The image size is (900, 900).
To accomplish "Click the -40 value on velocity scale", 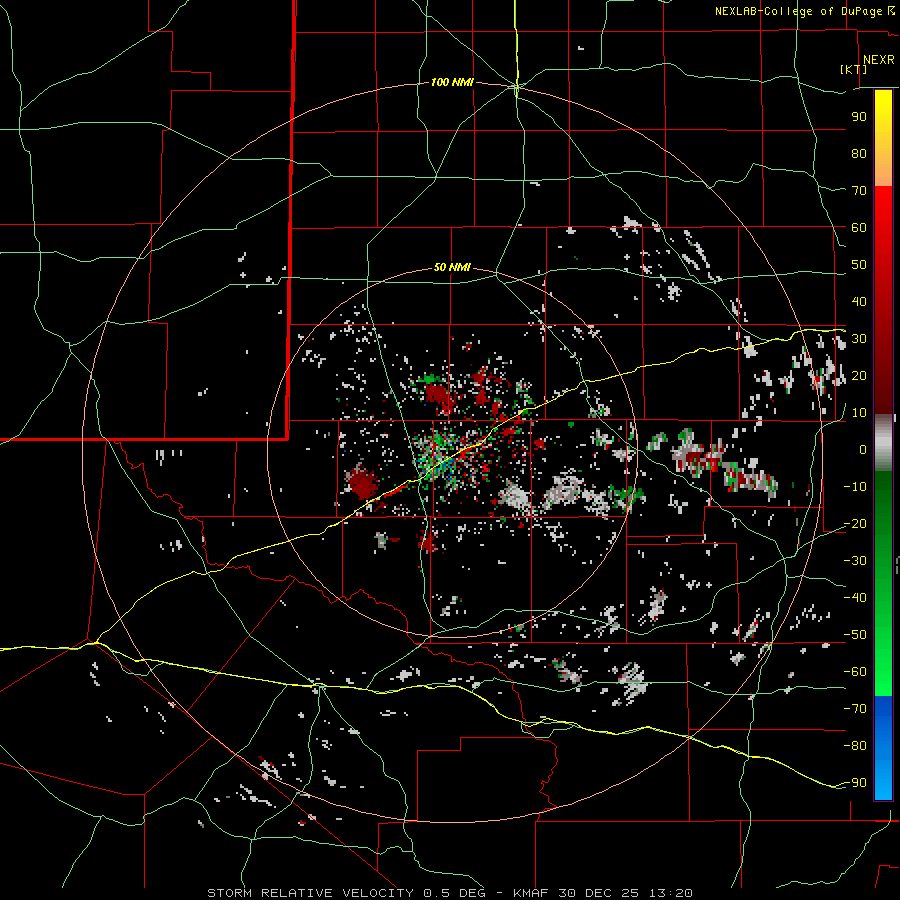I will [x=855, y=598].
